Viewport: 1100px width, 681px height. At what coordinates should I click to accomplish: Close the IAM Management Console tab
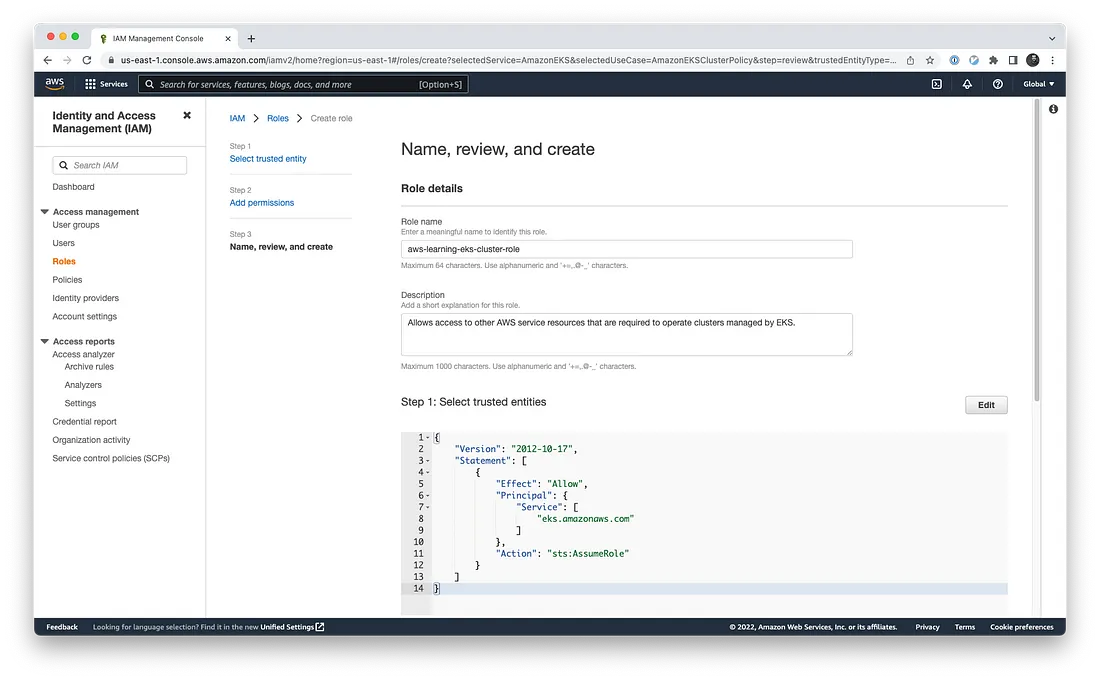pyautogui.click(x=228, y=39)
